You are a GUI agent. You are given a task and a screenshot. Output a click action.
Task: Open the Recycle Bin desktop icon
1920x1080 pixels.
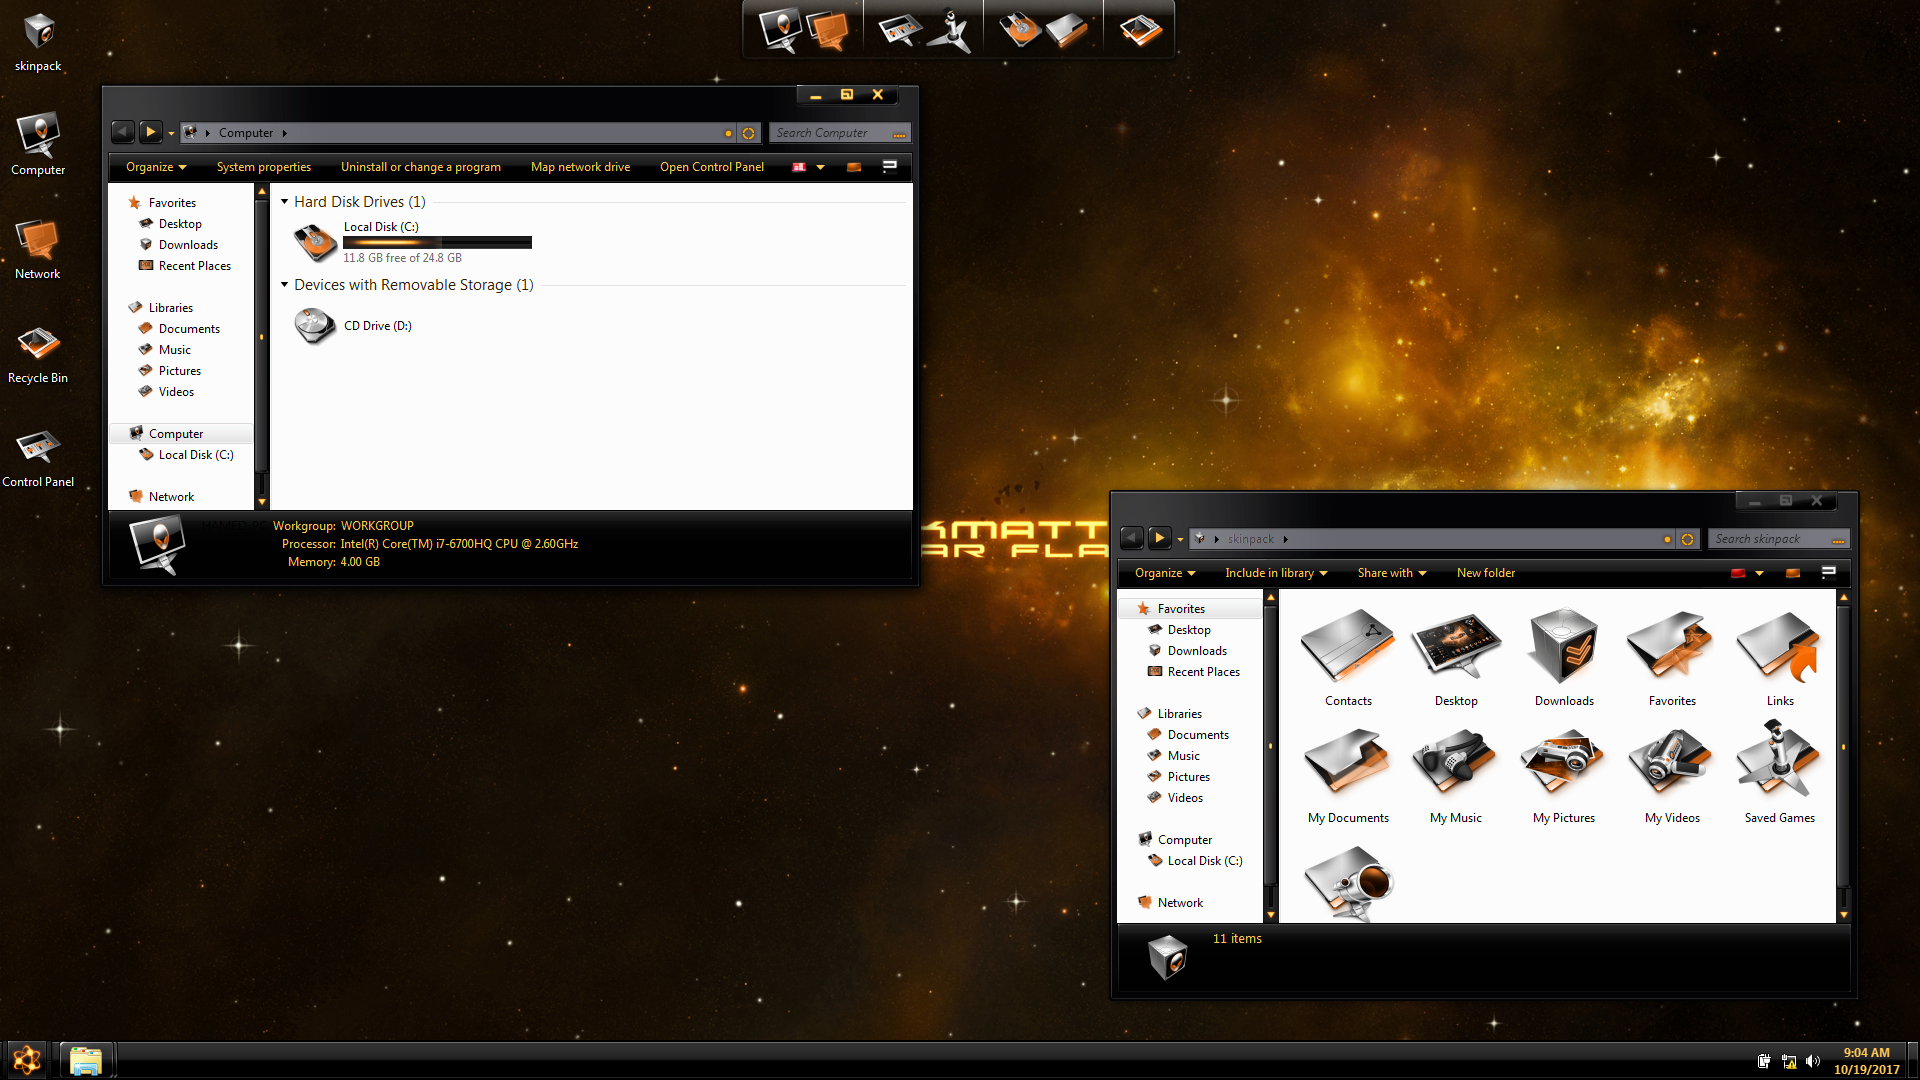point(38,346)
